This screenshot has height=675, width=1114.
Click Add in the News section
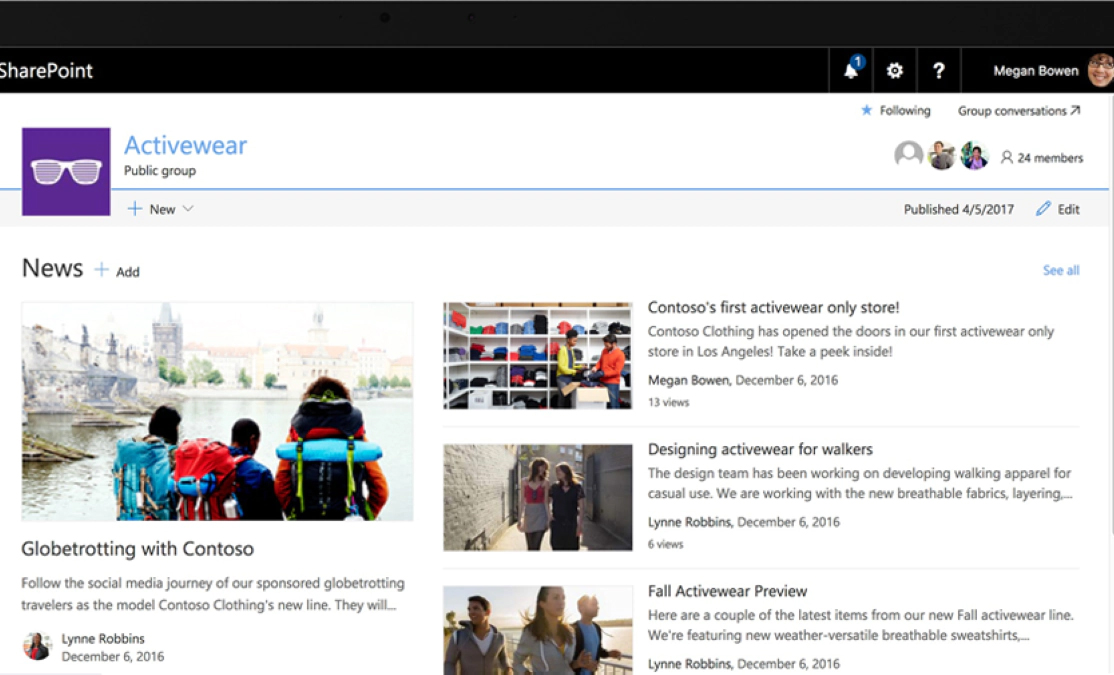(128, 271)
